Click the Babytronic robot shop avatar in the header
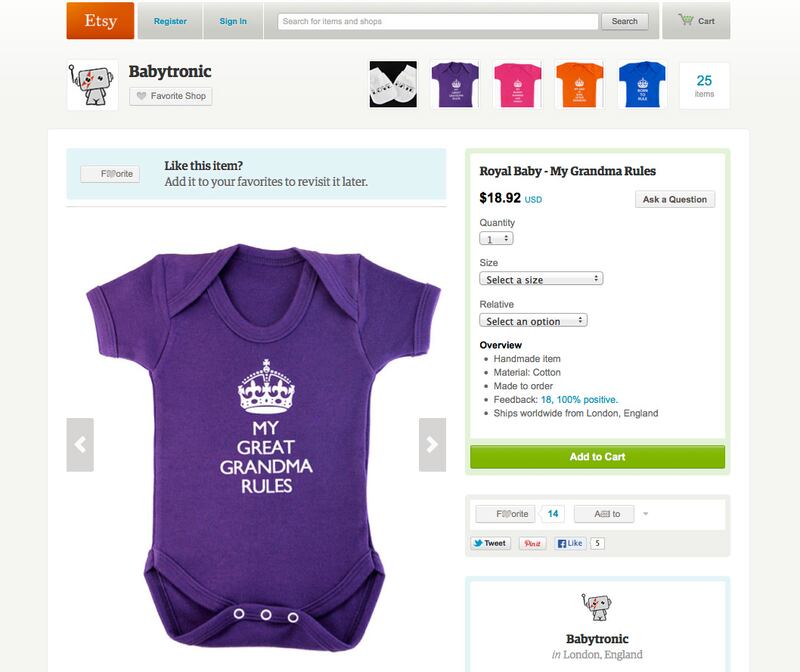800x672 pixels. (92, 85)
